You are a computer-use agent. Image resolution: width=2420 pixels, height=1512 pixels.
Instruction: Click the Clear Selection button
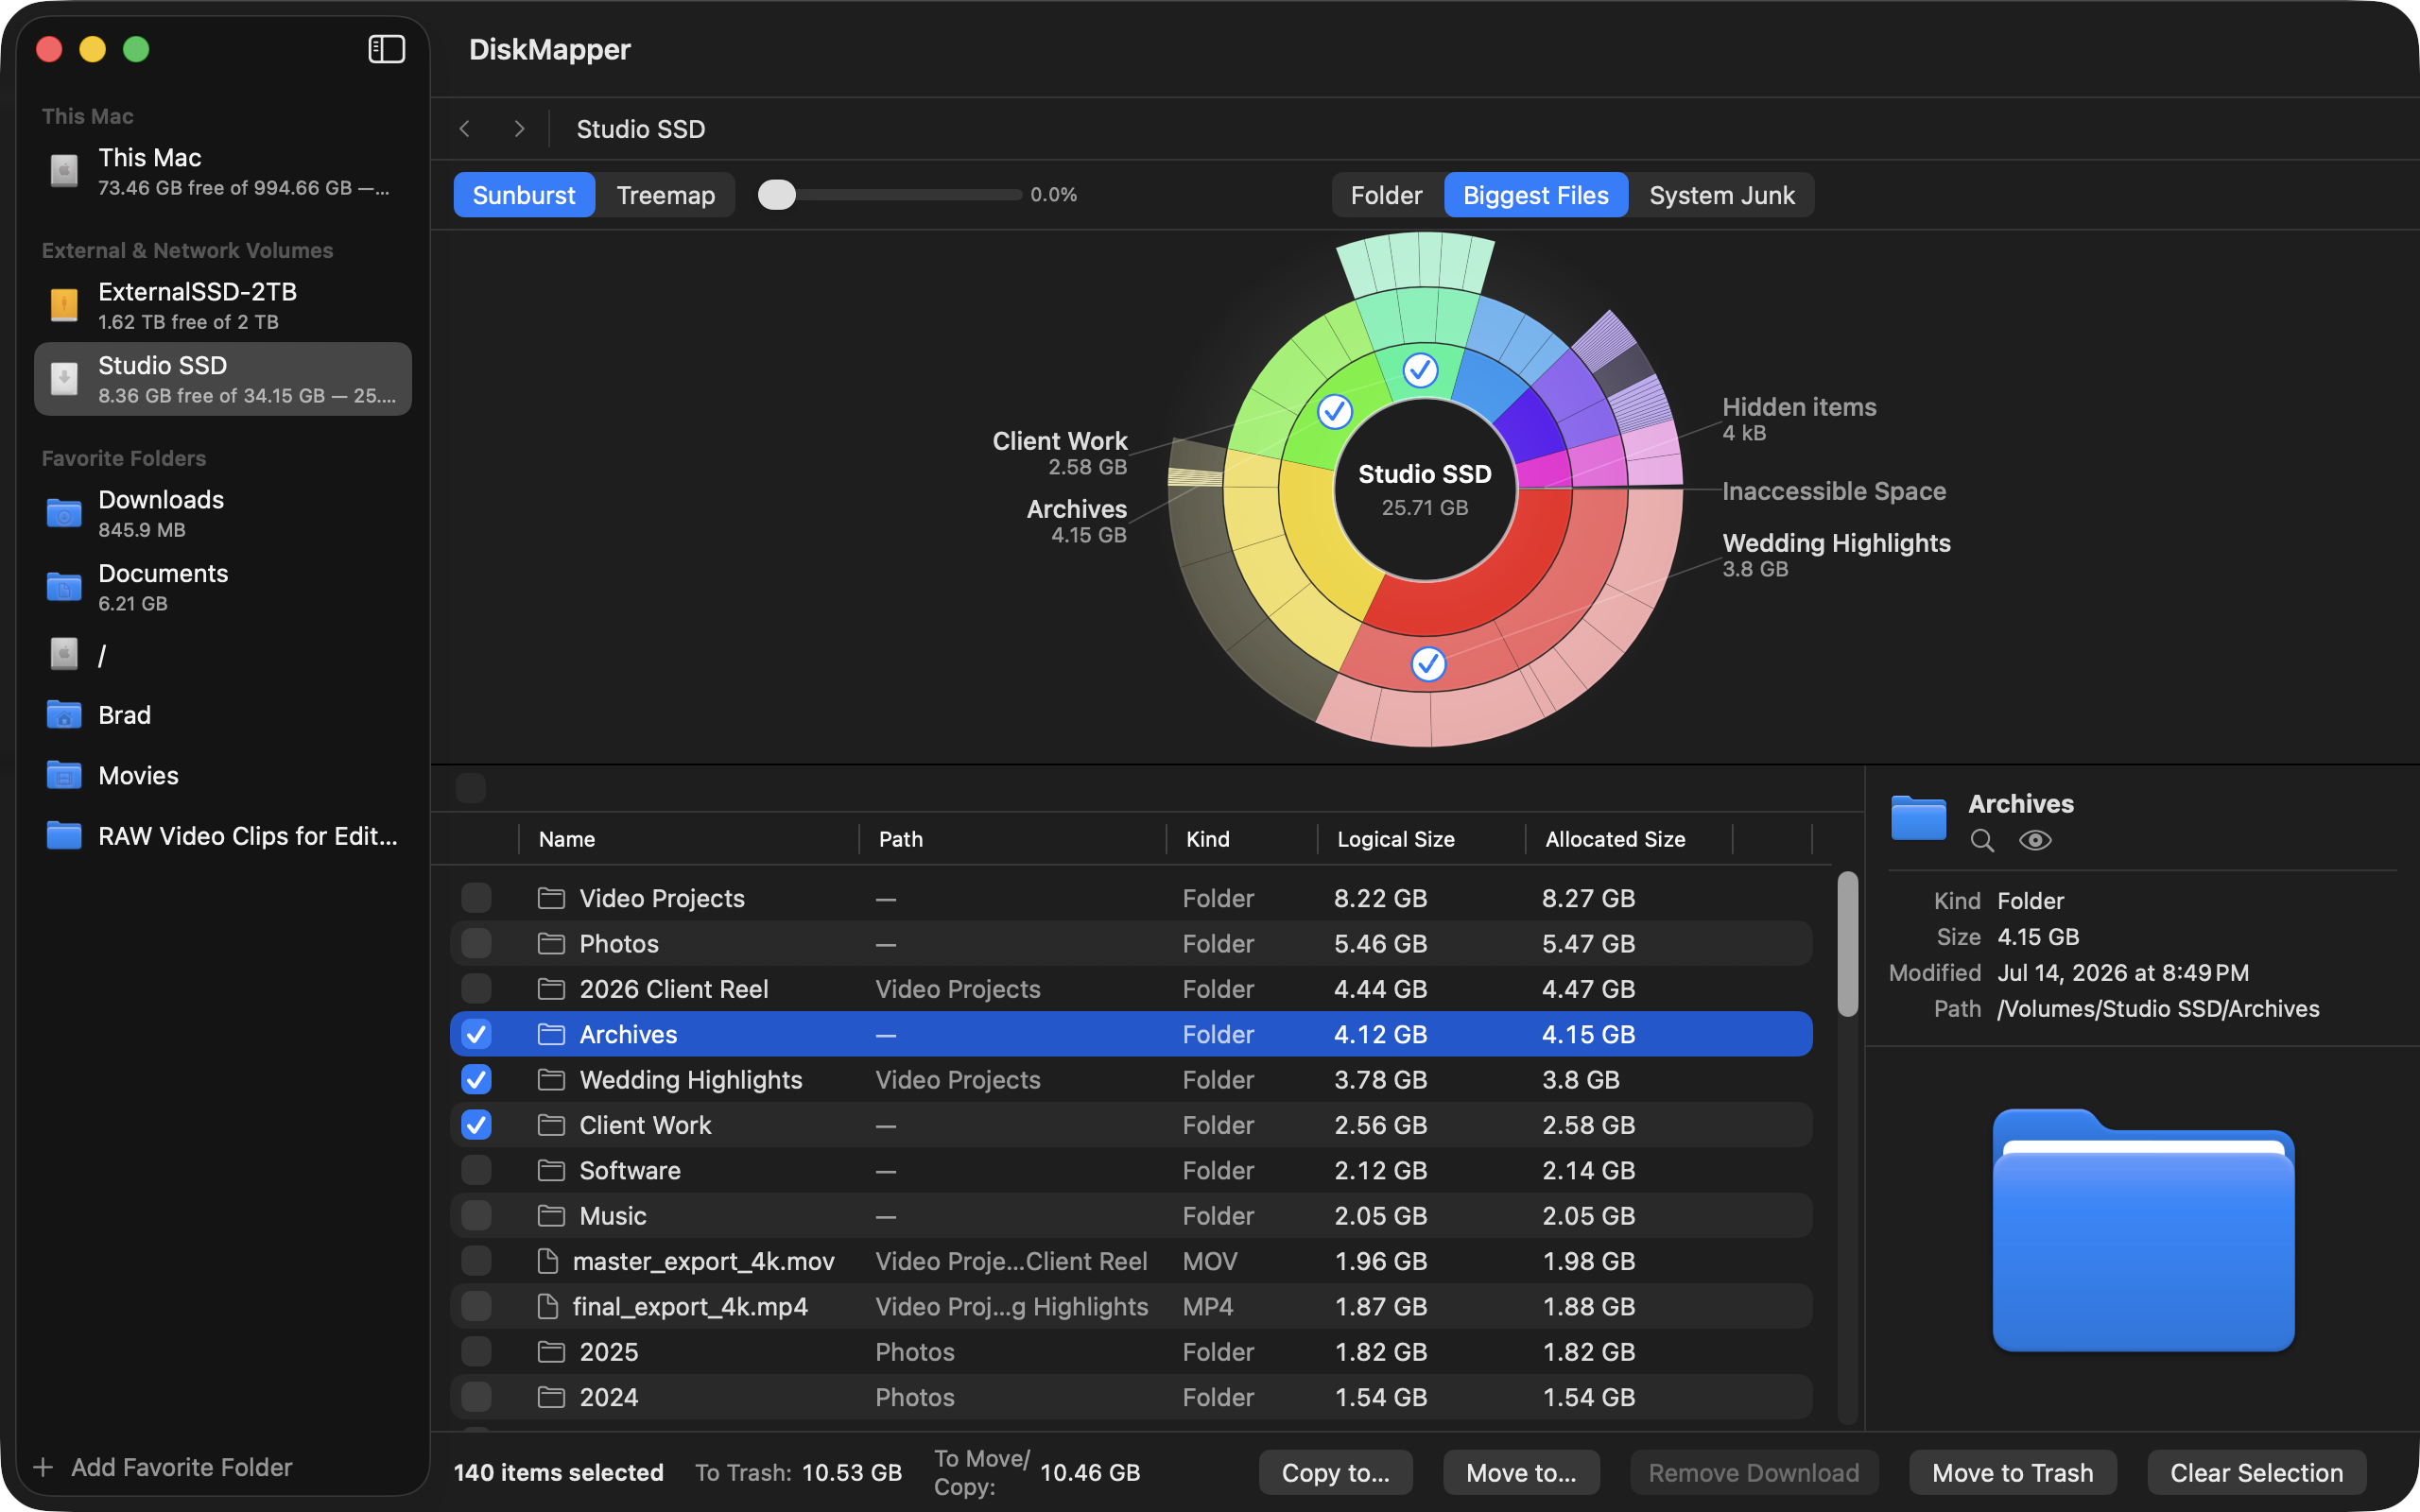click(2256, 1472)
